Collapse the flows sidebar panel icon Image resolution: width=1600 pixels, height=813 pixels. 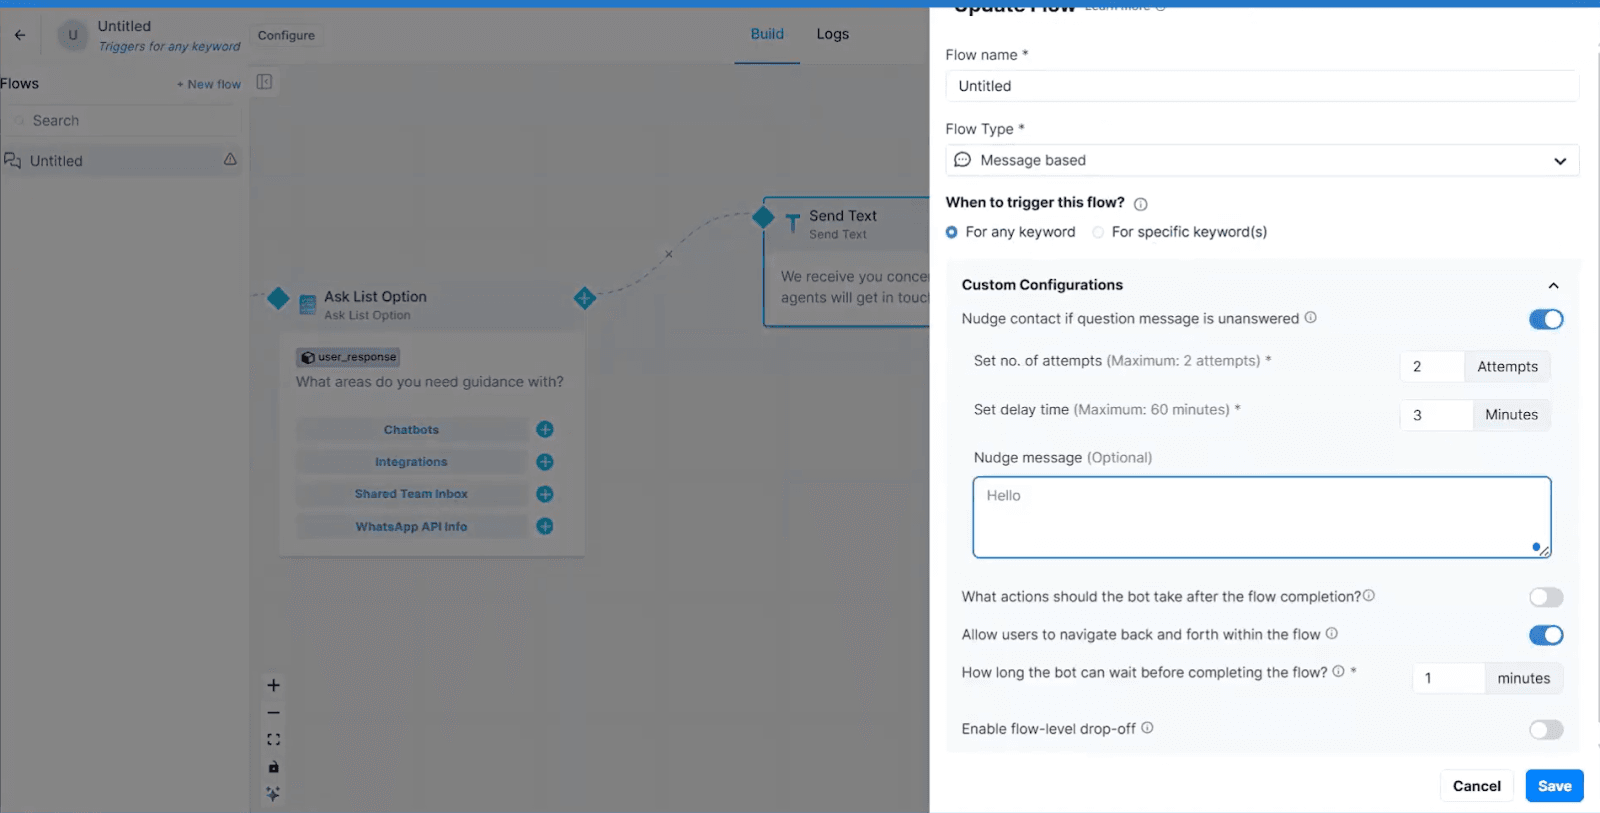[264, 82]
